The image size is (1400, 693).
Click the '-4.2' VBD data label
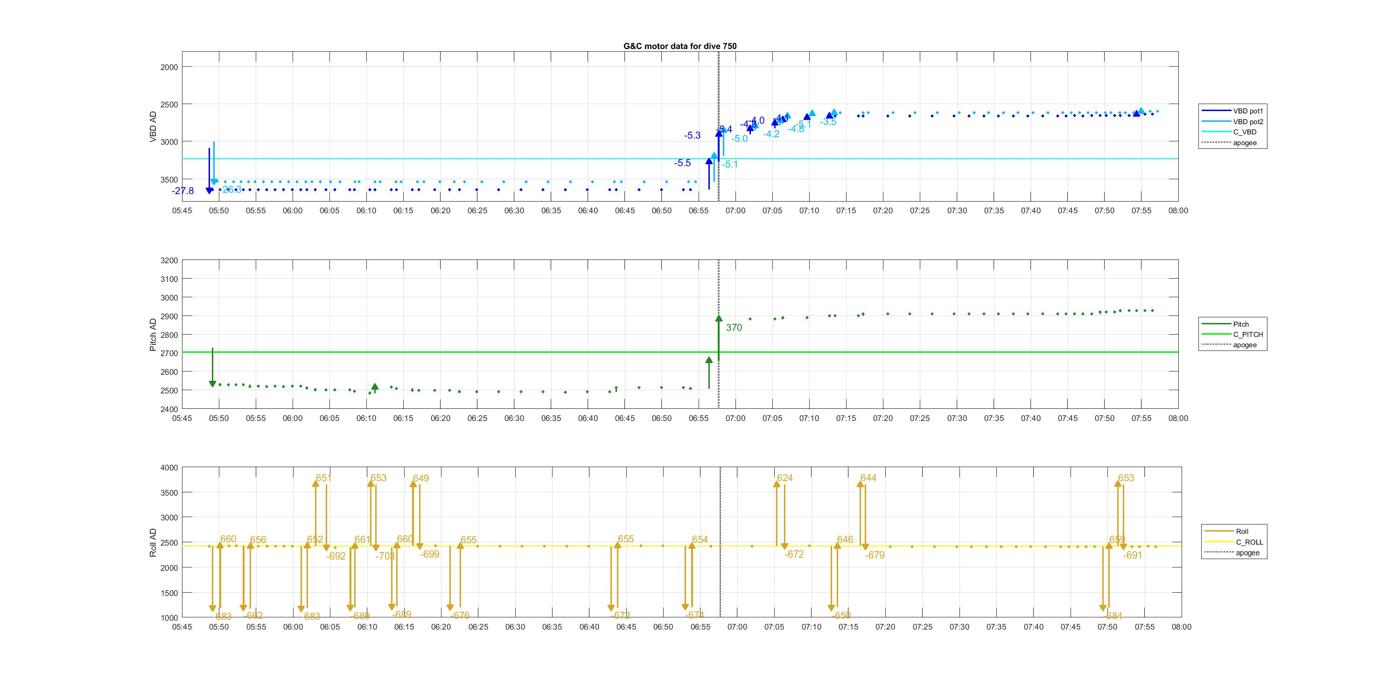(771, 134)
